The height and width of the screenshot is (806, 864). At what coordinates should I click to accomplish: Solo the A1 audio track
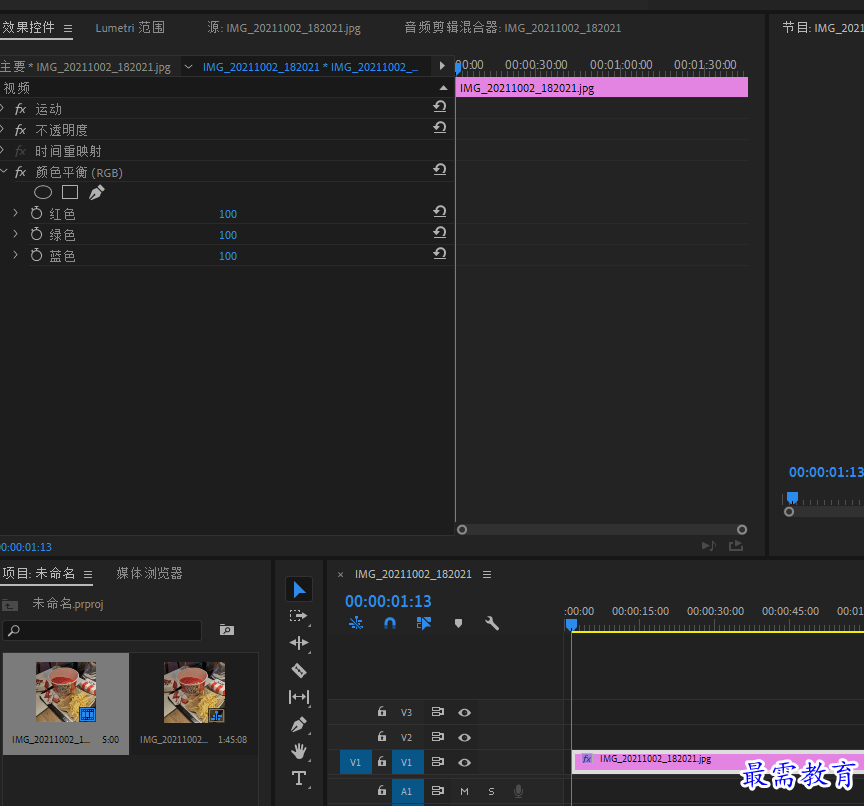pyautogui.click(x=491, y=791)
